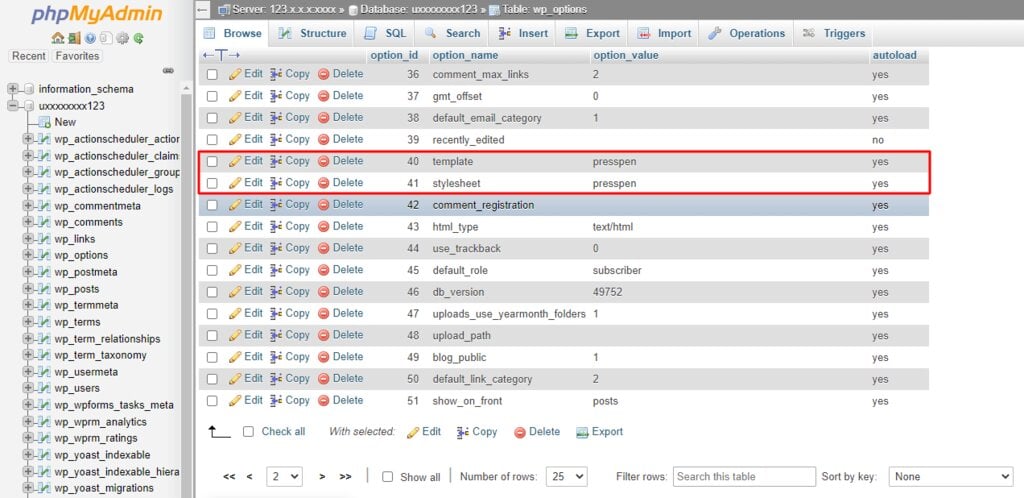The height and width of the screenshot is (498, 1024).
Task: Switch to the Structure tab
Action: click(x=312, y=33)
